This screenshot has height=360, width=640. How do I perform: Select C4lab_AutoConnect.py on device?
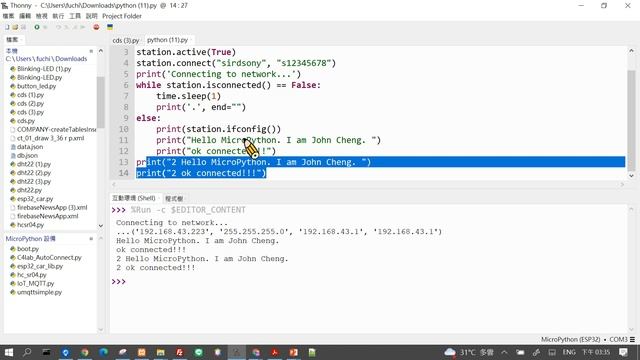[x=49, y=257]
